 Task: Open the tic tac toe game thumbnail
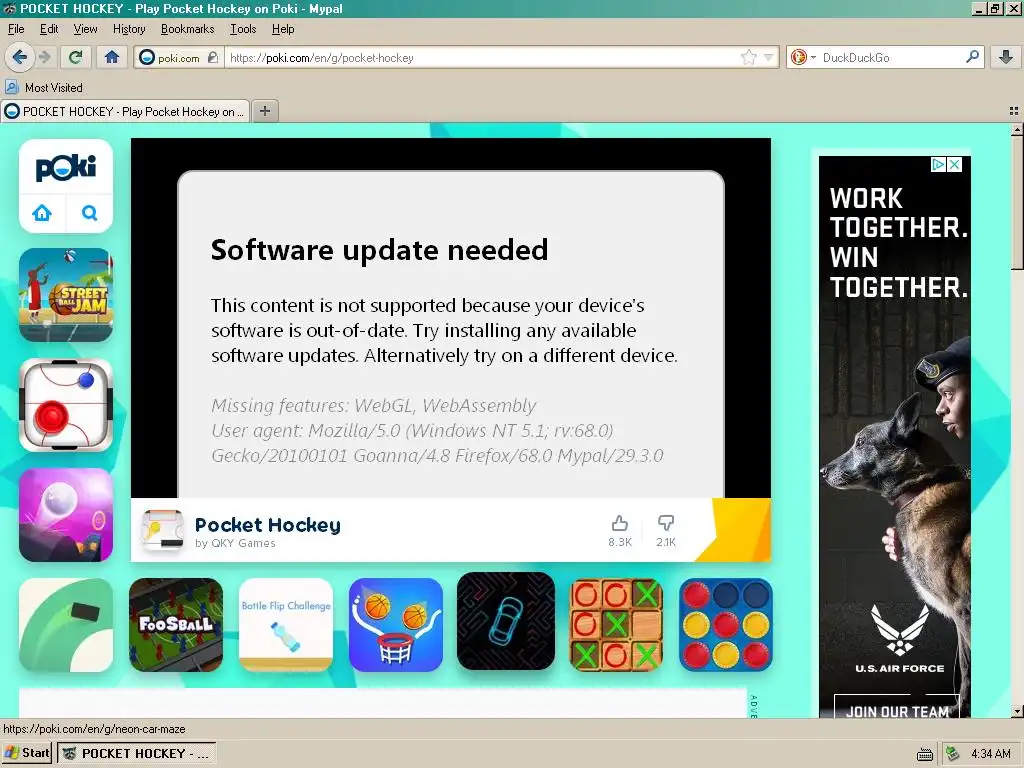coord(616,625)
